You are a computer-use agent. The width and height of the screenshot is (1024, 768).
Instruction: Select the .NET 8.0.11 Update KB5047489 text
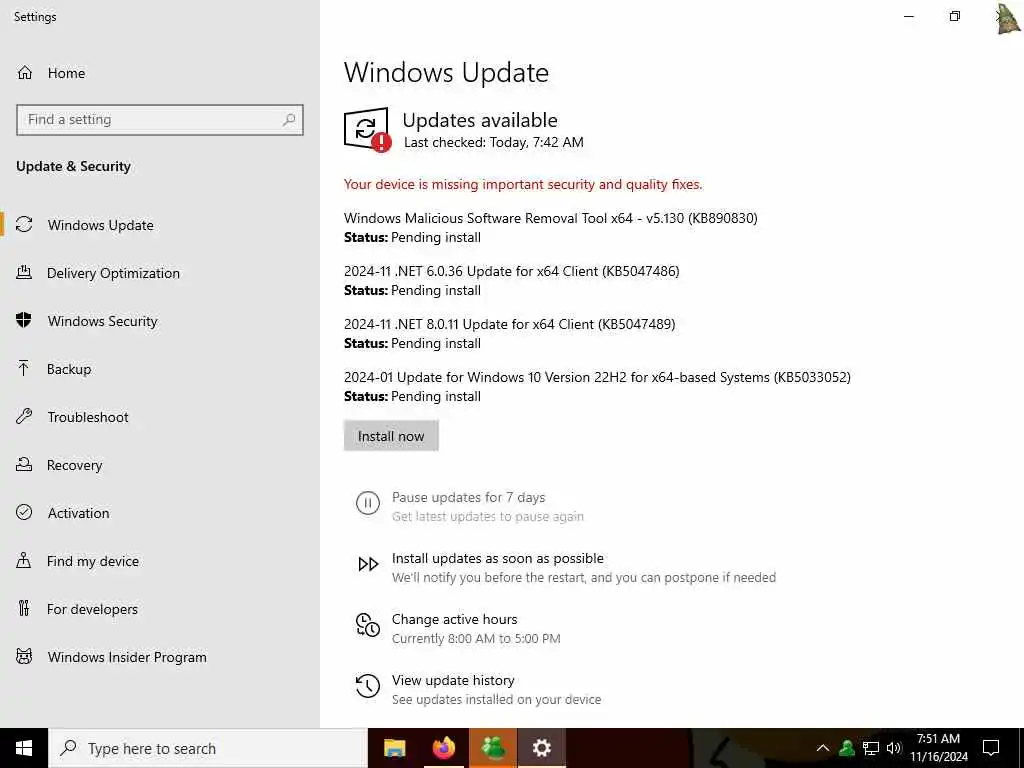coord(509,324)
